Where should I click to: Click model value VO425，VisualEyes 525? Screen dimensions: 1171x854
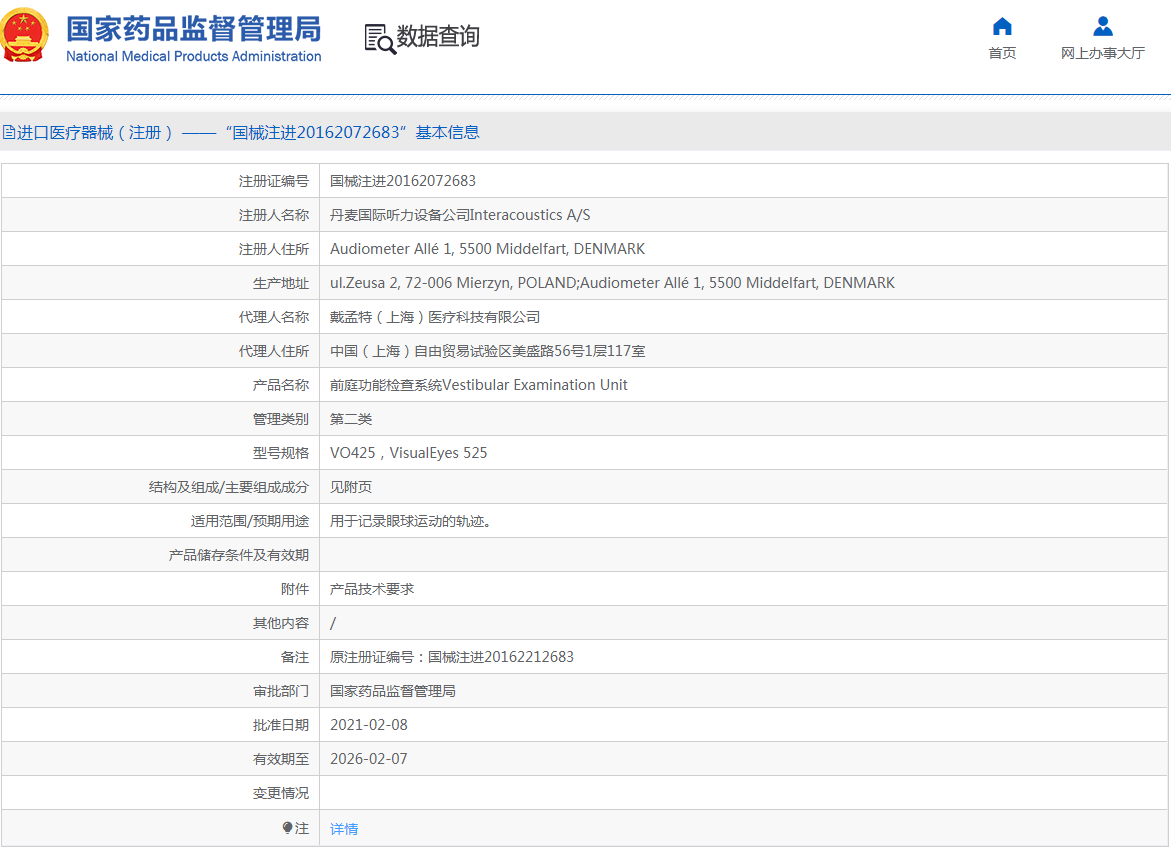point(409,453)
